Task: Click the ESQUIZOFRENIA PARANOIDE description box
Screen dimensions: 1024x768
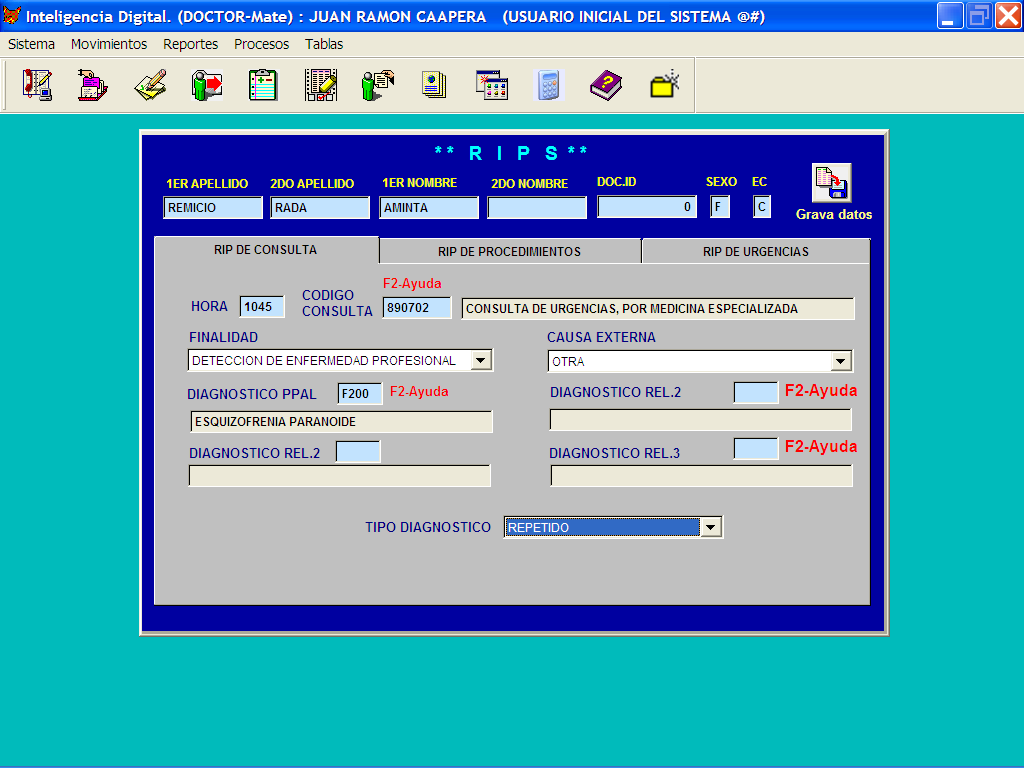Action: (x=341, y=422)
